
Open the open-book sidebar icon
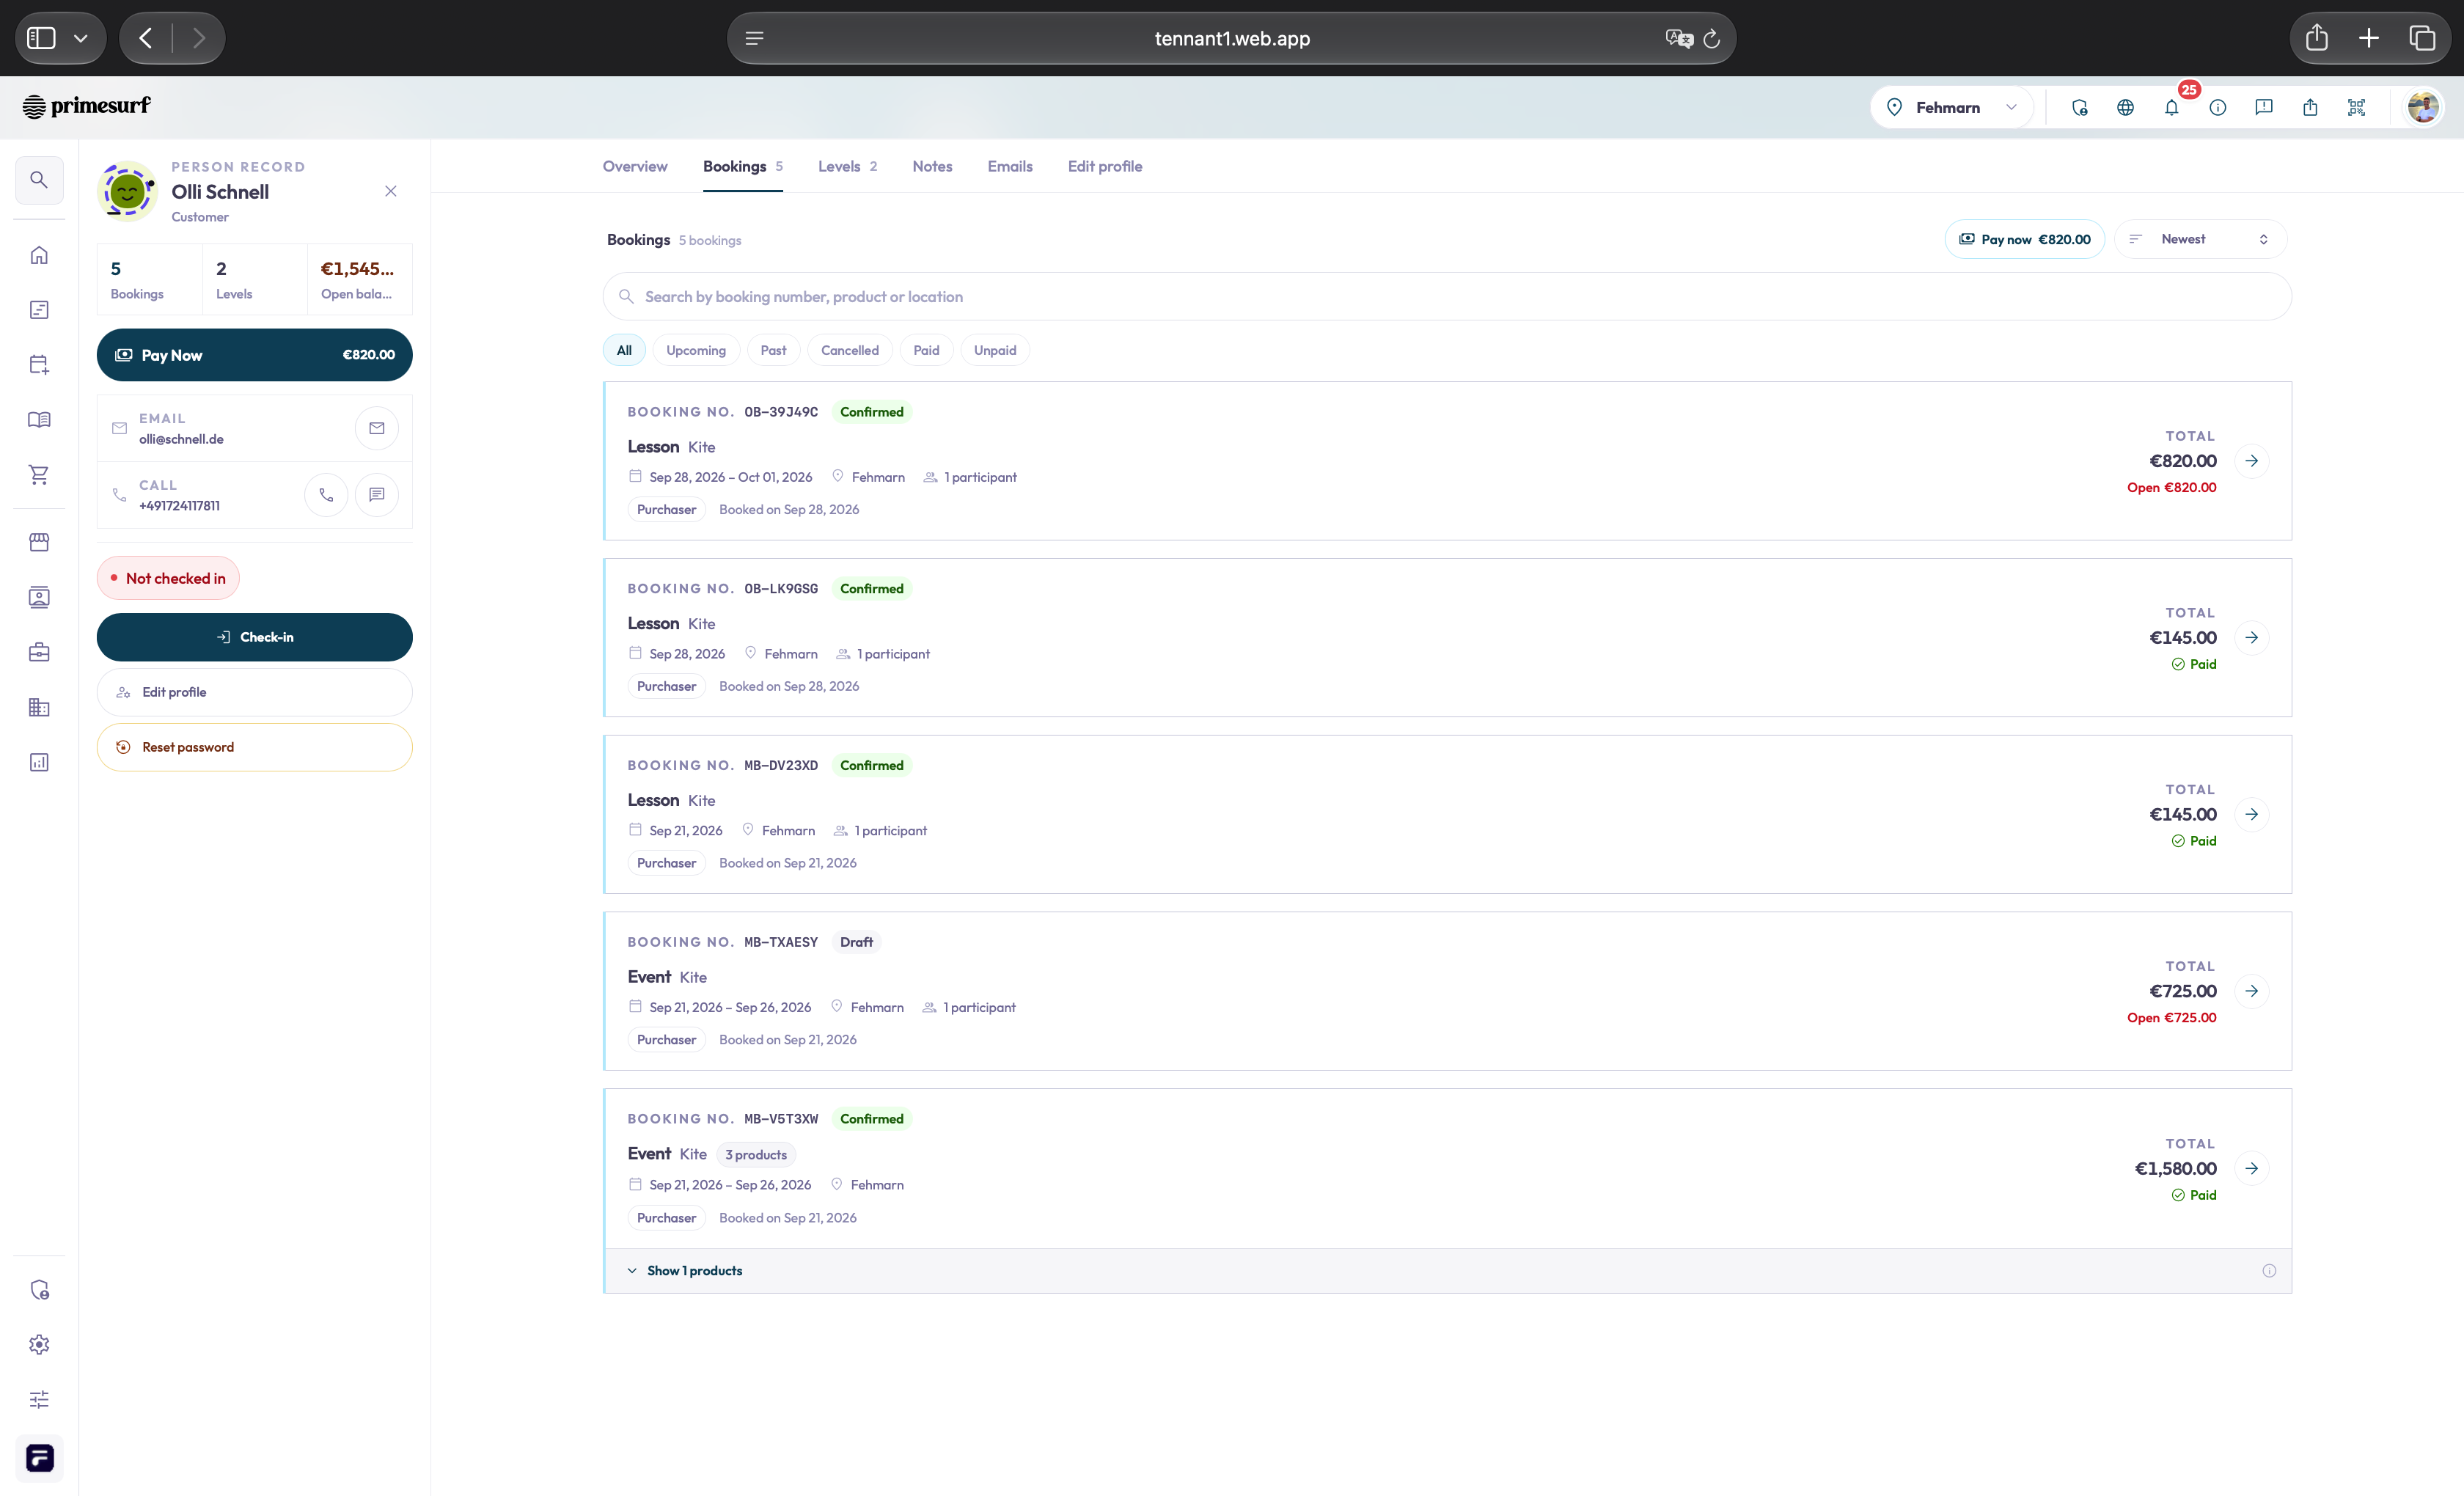39,420
